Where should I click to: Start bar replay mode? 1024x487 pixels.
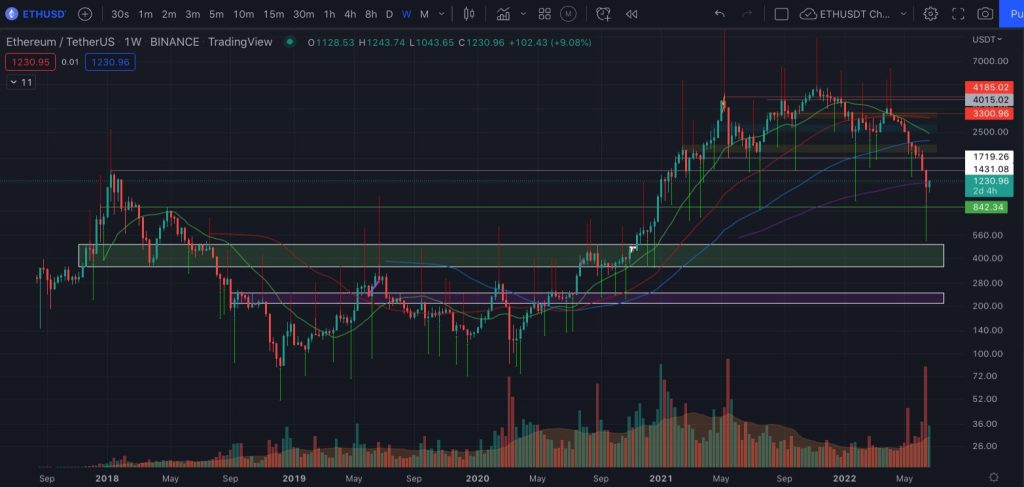[631, 14]
